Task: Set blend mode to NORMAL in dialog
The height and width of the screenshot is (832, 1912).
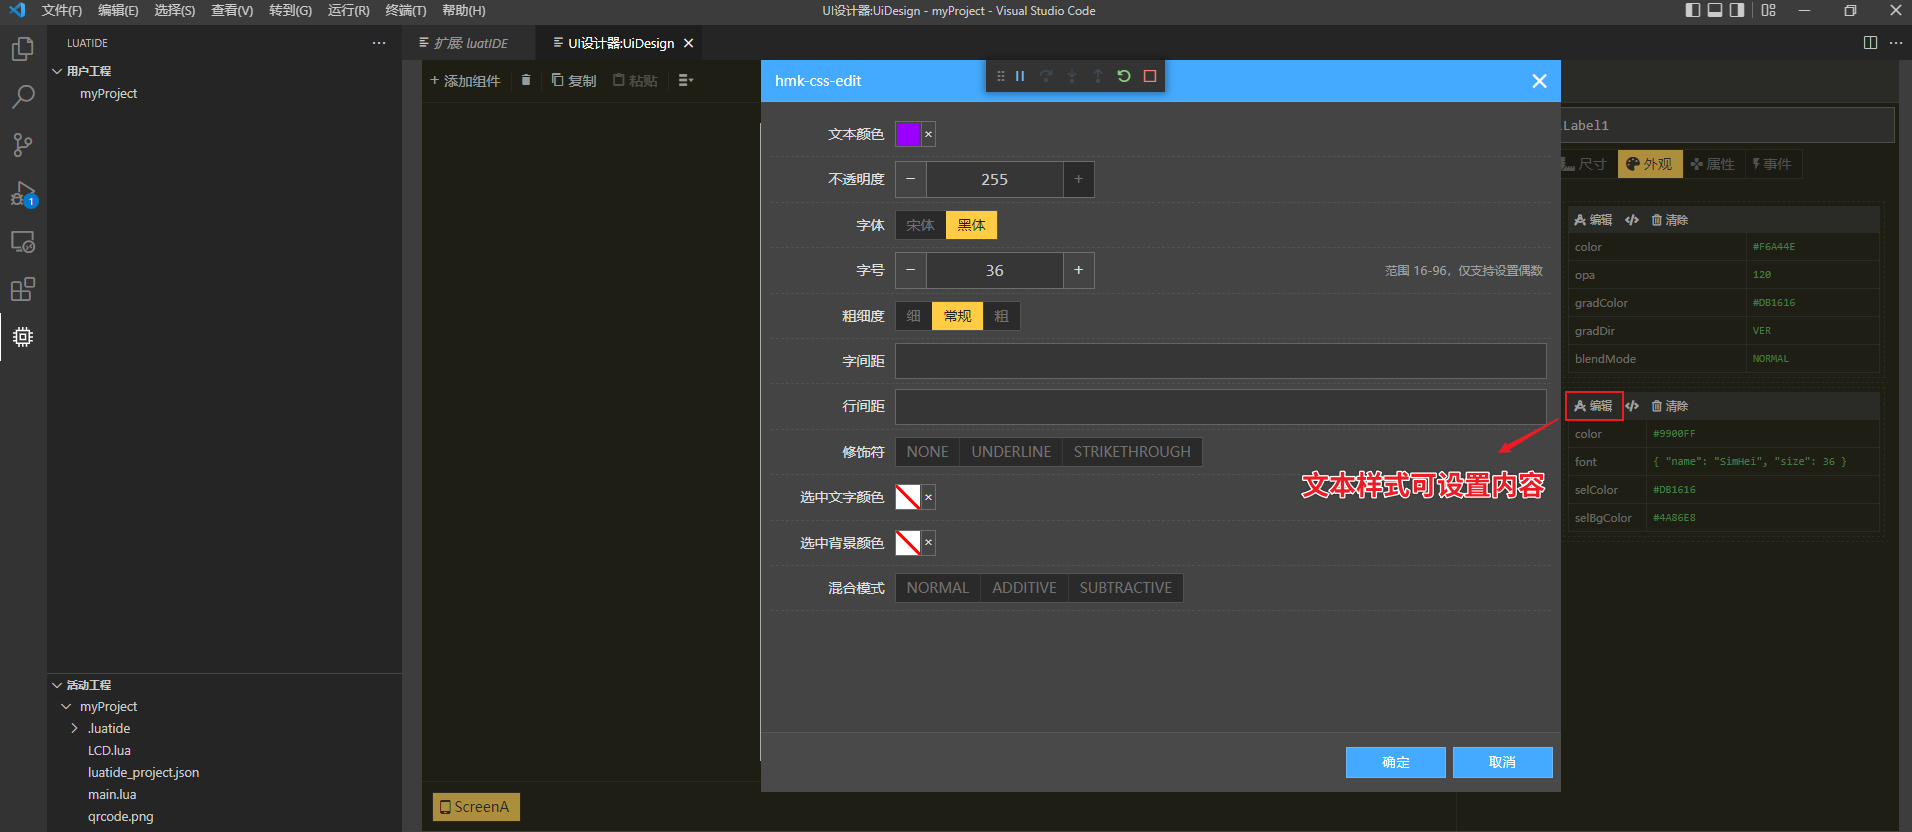Action: tap(937, 588)
